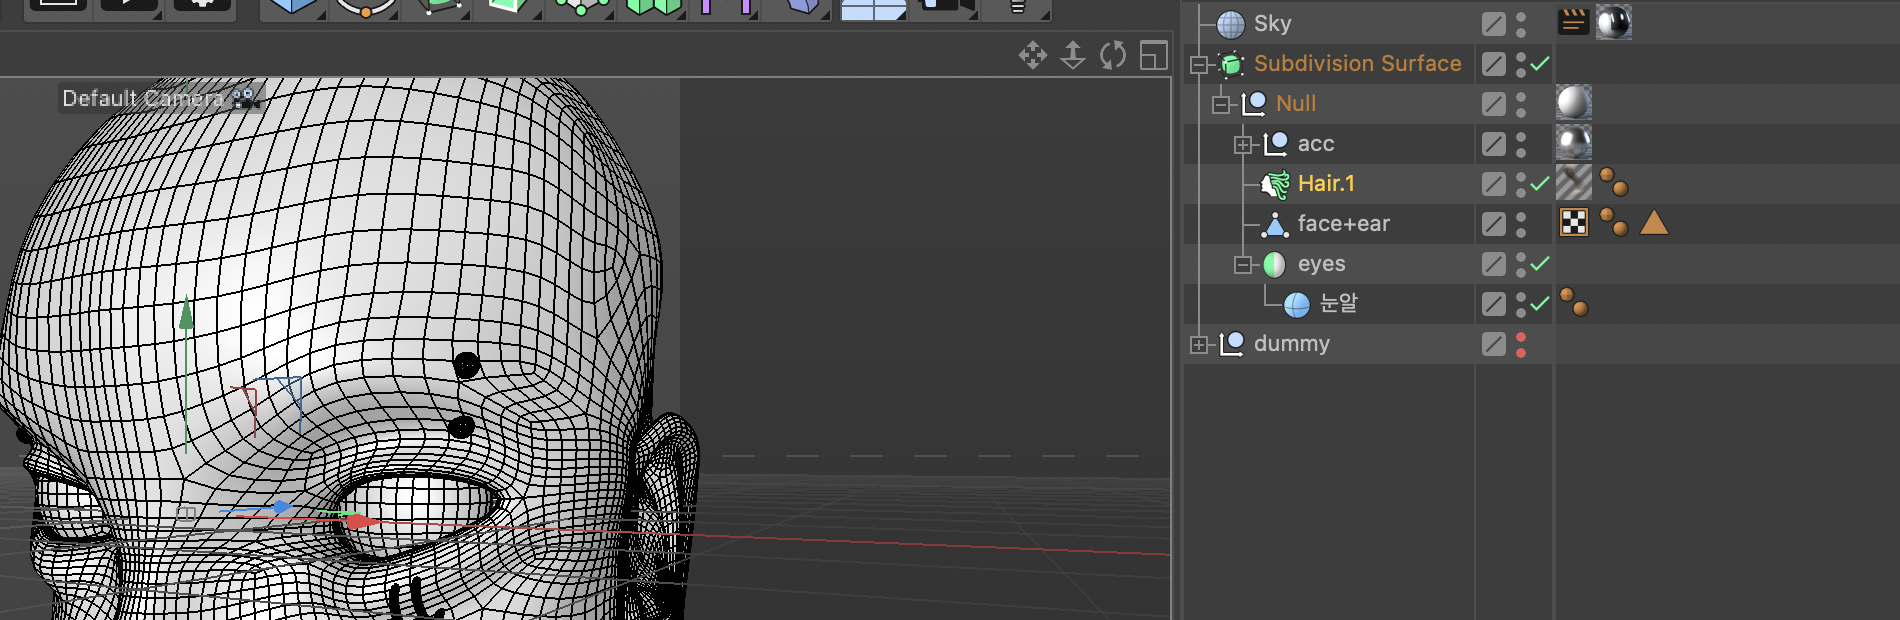Collapse the eyes hierarchy
Image resolution: width=1900 pixels, height=620 pixels.
[1243, 265]
